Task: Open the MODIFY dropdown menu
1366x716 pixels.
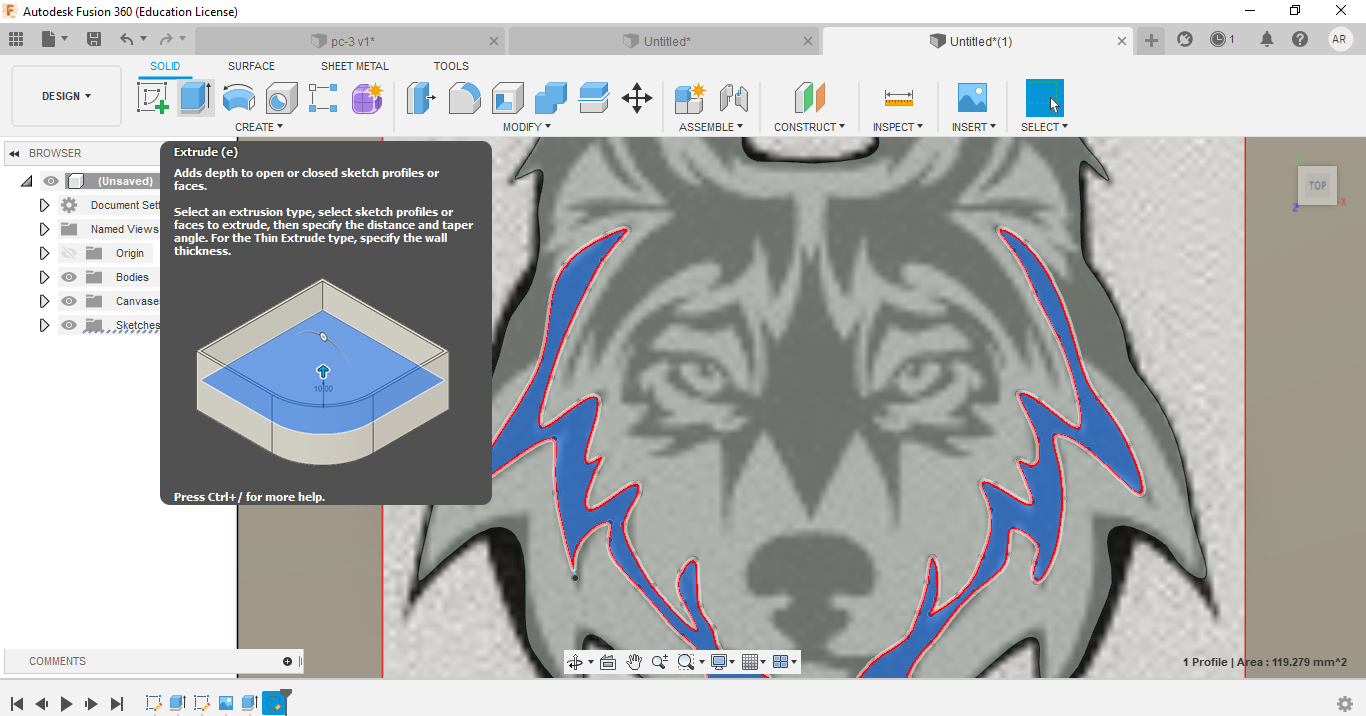Action: pos(526,127)
